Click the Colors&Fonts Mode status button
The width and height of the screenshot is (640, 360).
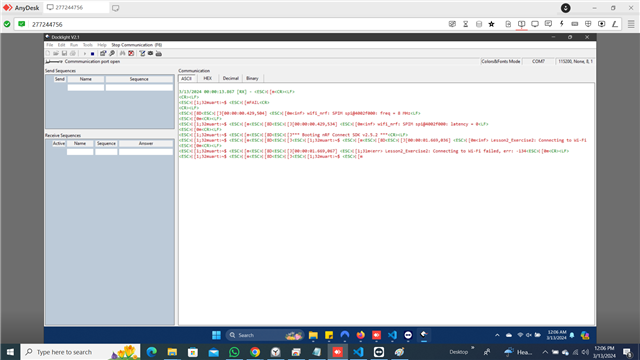tap(501, 61)
